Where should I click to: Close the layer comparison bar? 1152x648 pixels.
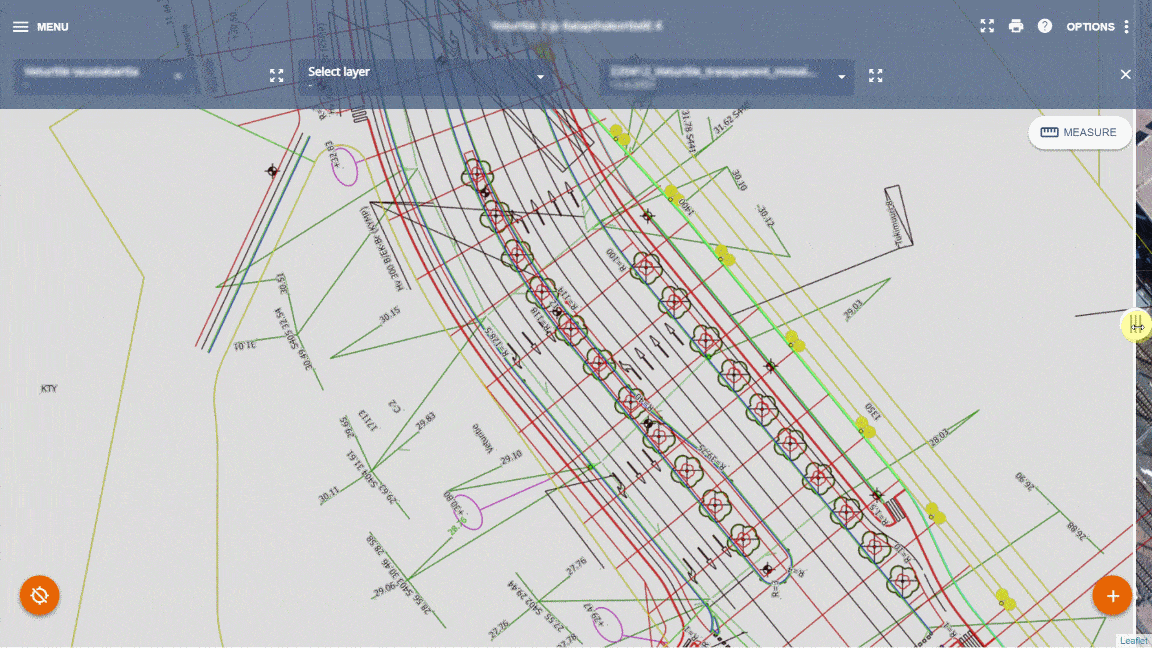pos(1125,74)
